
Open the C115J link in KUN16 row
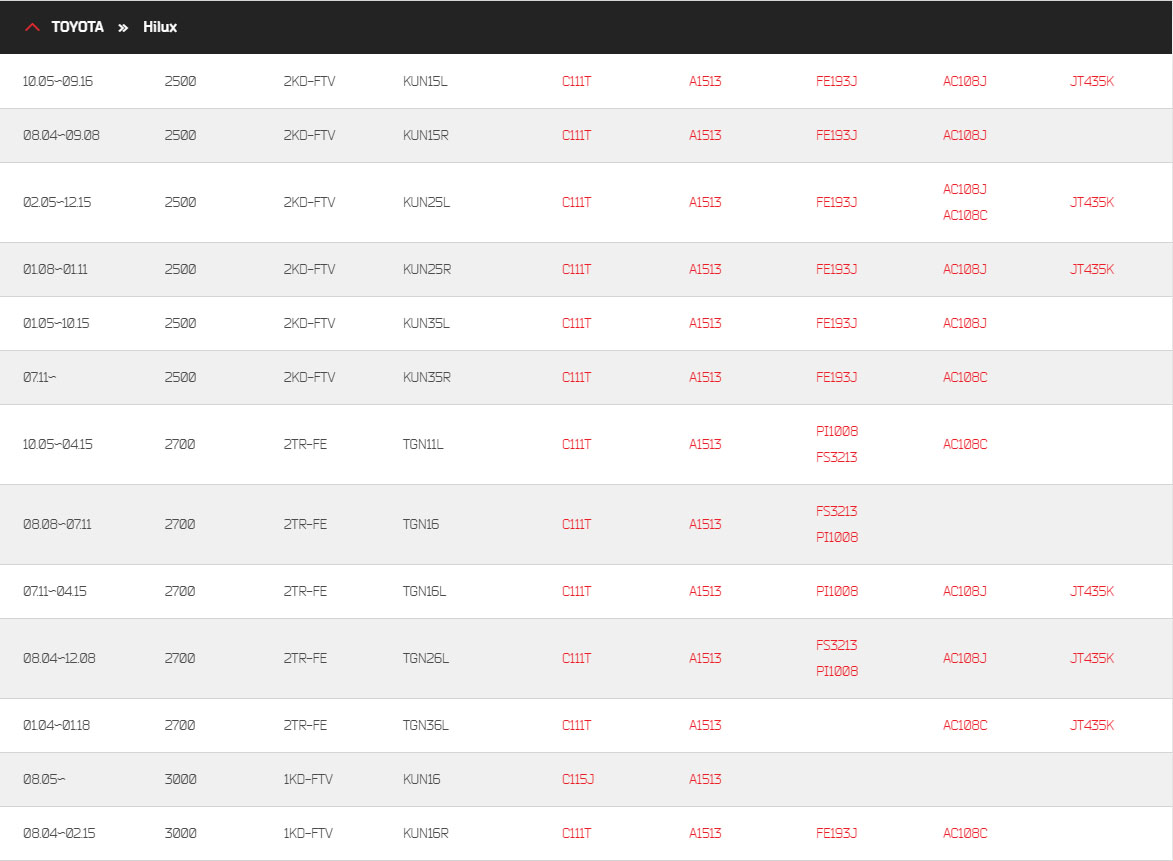578,779
